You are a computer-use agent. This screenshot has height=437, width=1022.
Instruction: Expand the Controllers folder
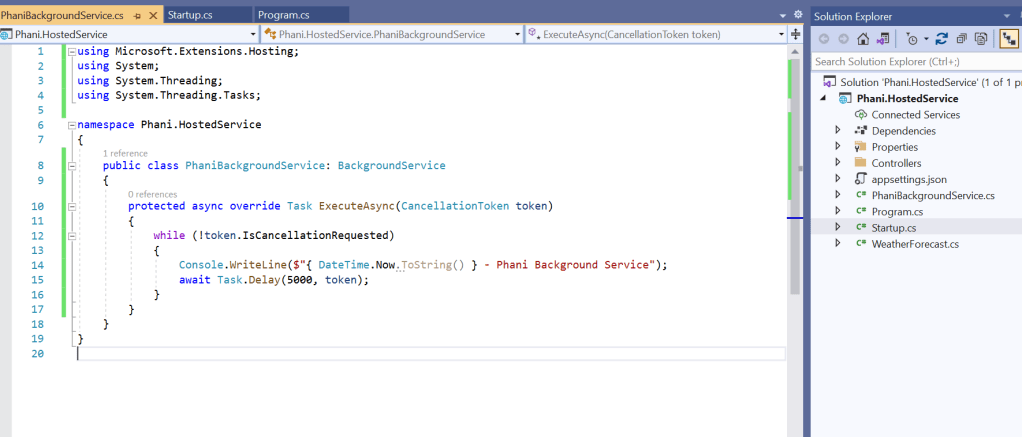coord(838,163)
